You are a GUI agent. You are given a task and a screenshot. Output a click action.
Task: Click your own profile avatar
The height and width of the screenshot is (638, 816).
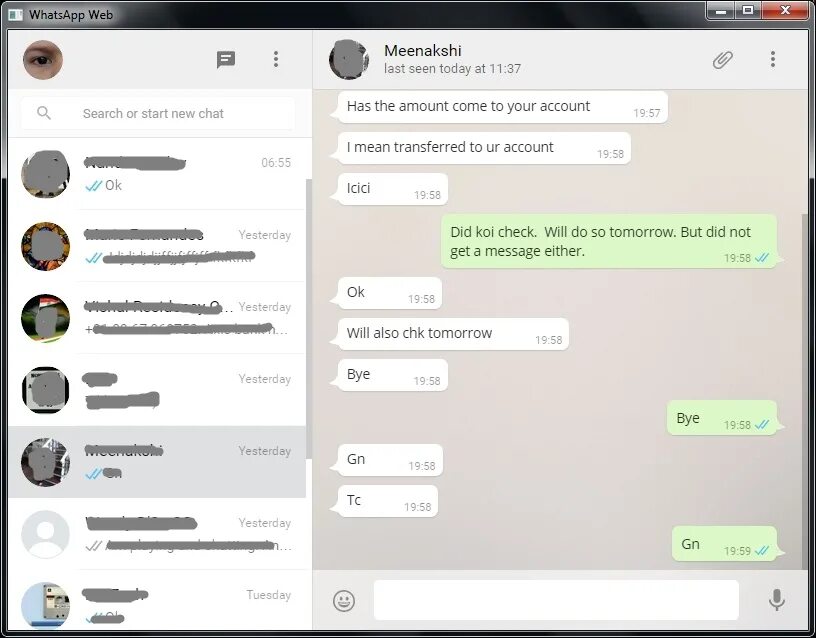(43, 59)
